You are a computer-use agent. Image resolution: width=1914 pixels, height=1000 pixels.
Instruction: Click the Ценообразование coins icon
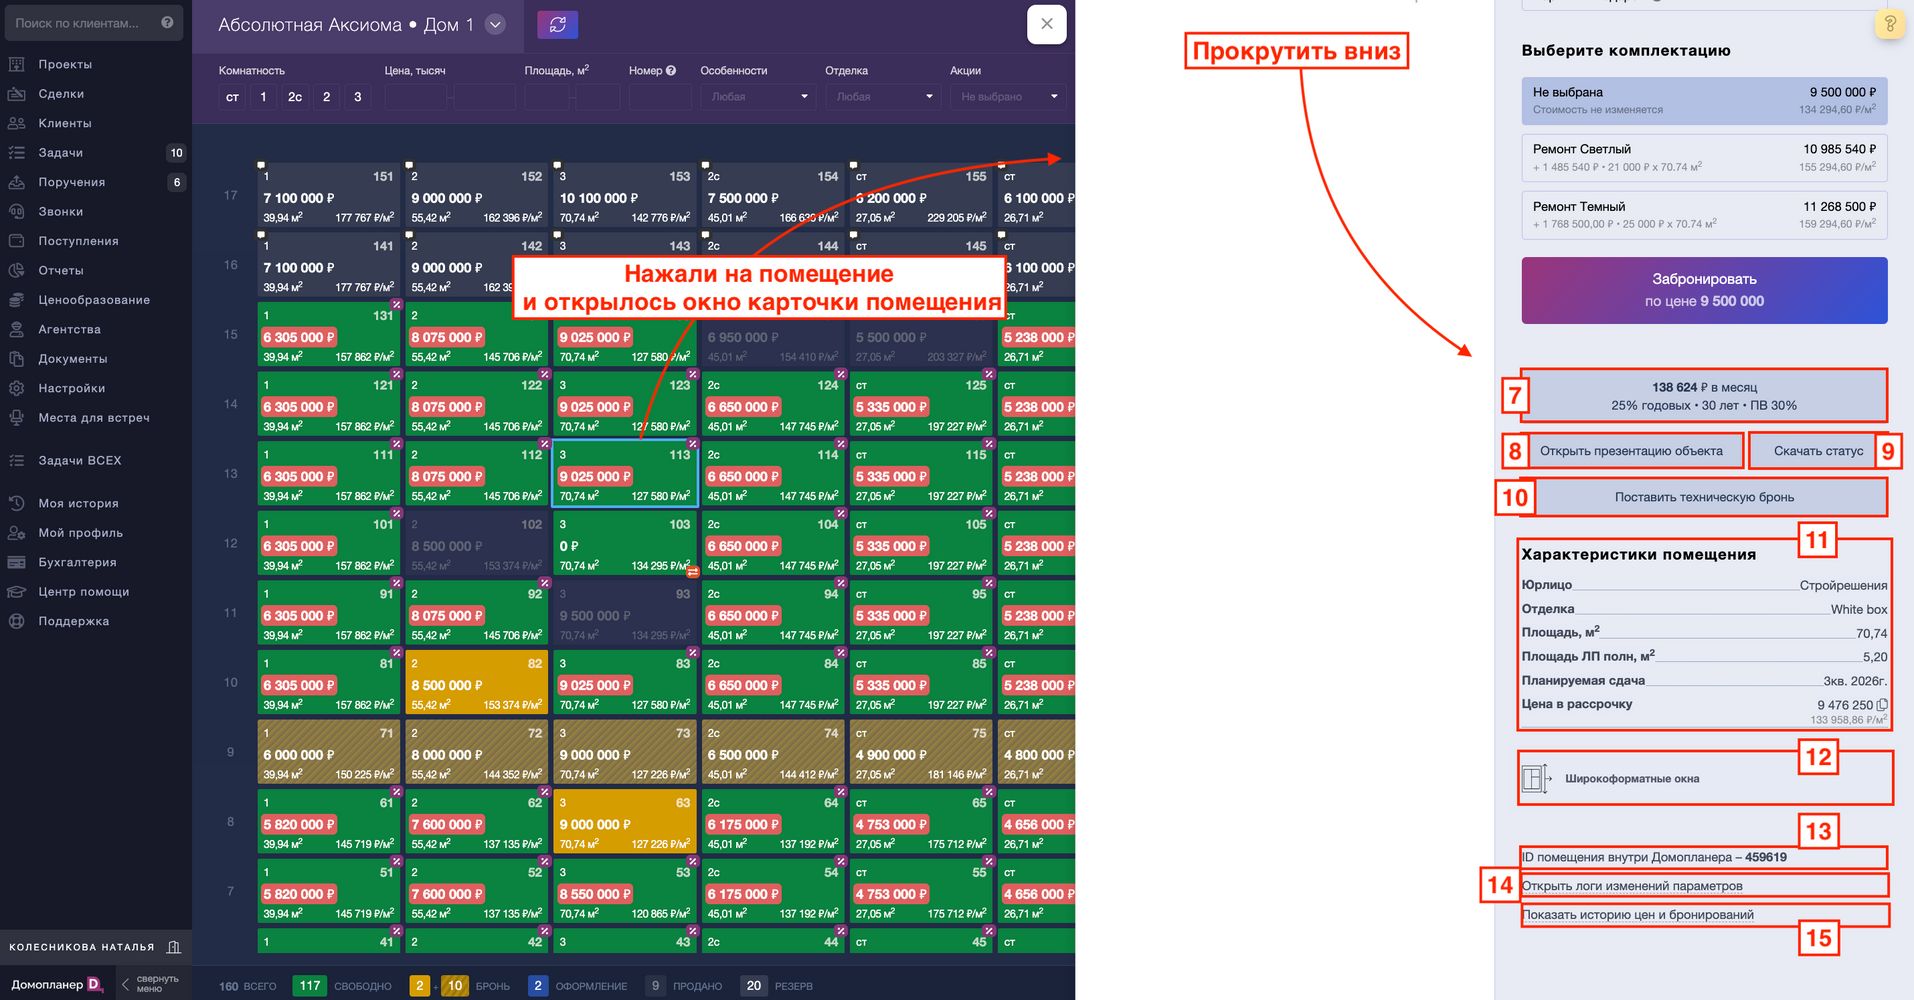(x=16, y=300)
